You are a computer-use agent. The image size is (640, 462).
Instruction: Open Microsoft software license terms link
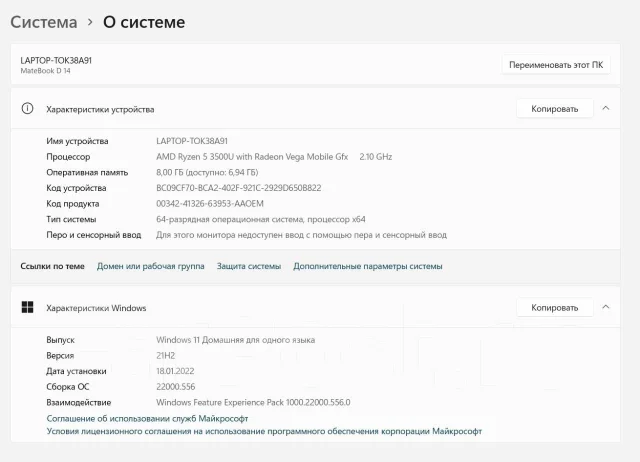pos(264,431)
